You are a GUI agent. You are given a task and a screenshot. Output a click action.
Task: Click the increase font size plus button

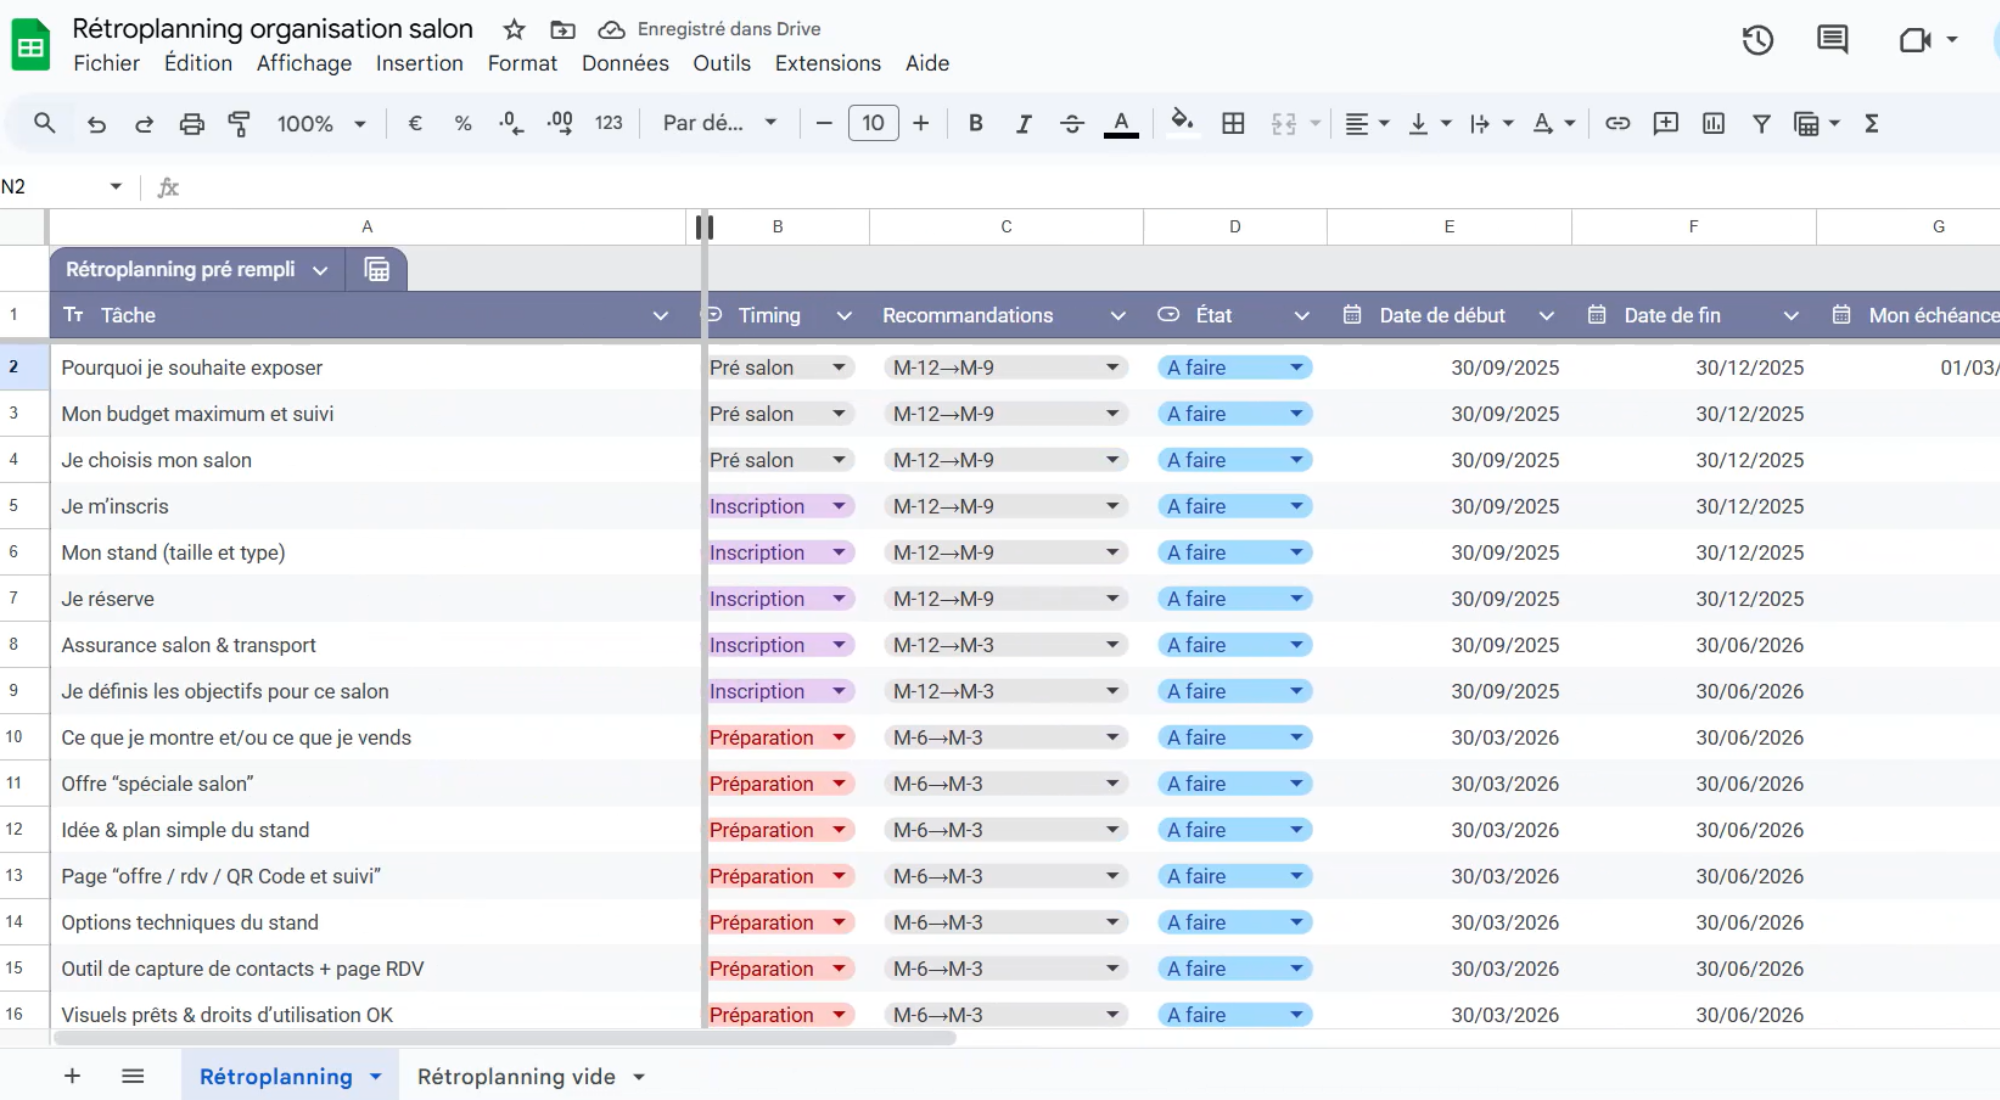(921, 123)
